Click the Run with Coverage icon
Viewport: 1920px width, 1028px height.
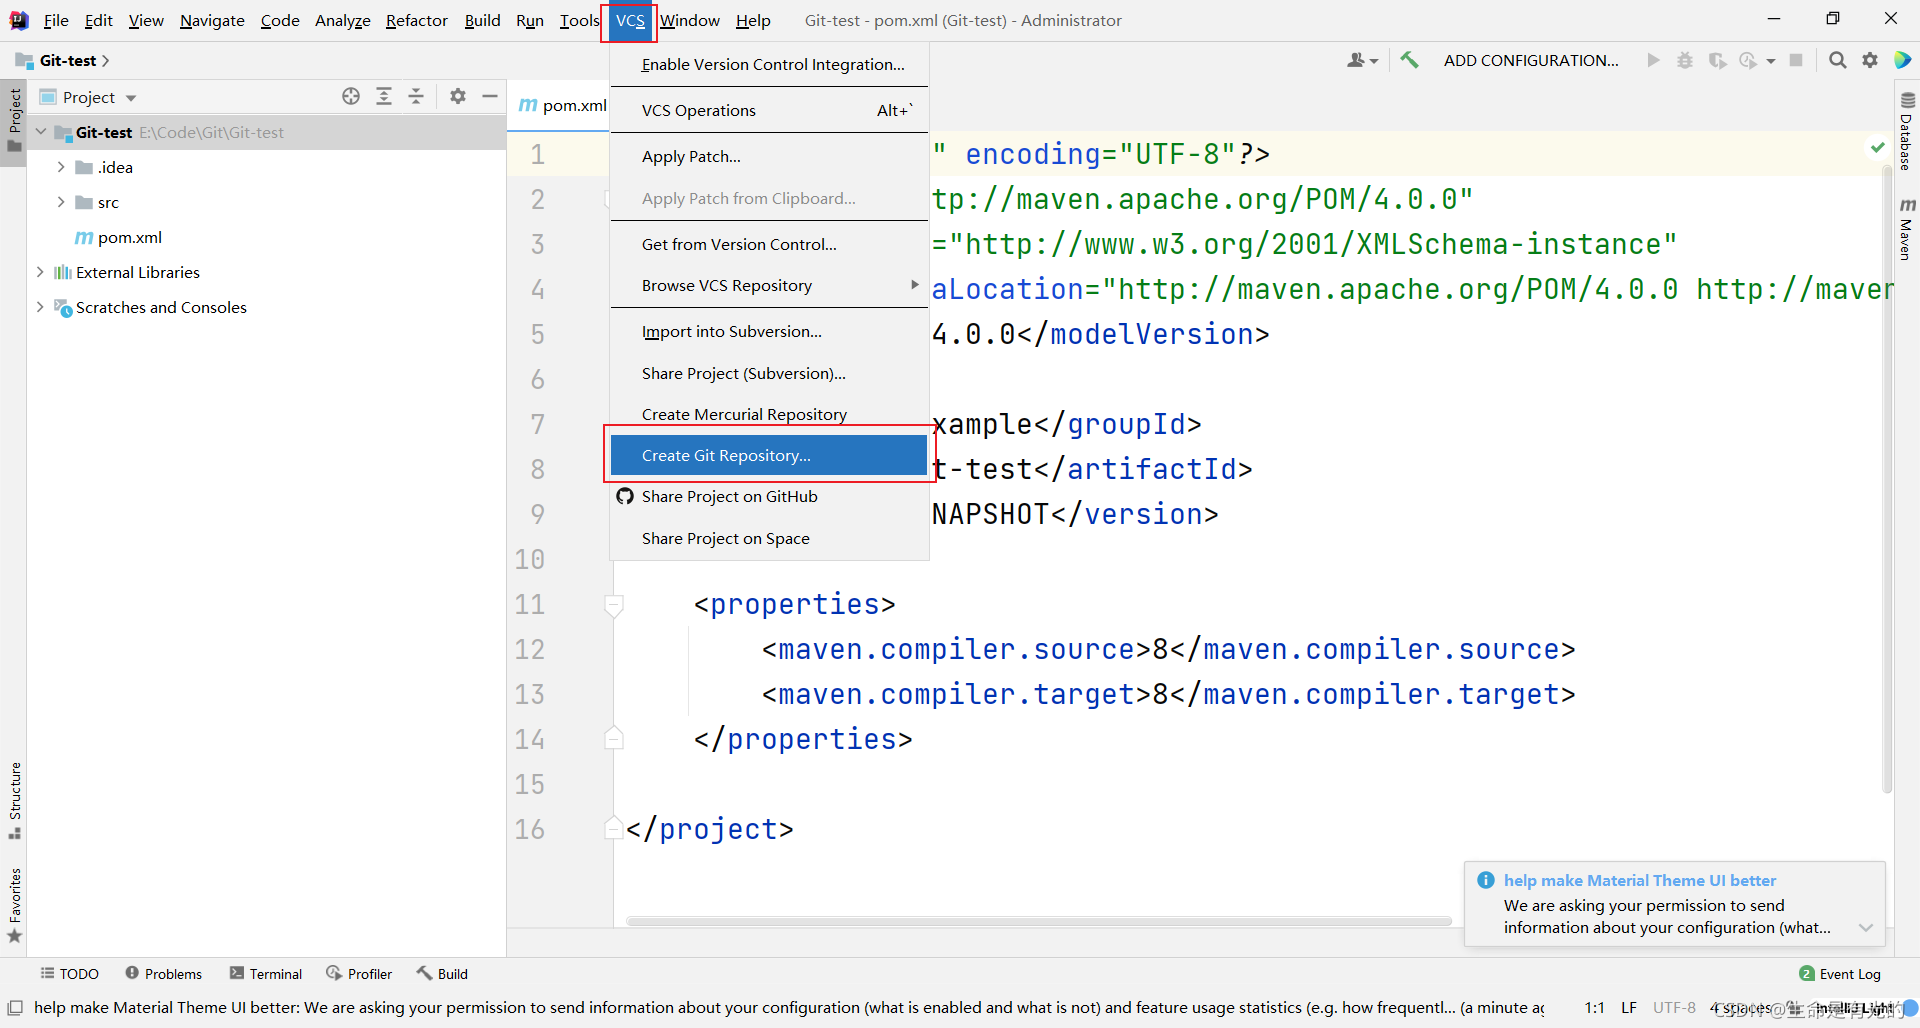click(1717, 60)
